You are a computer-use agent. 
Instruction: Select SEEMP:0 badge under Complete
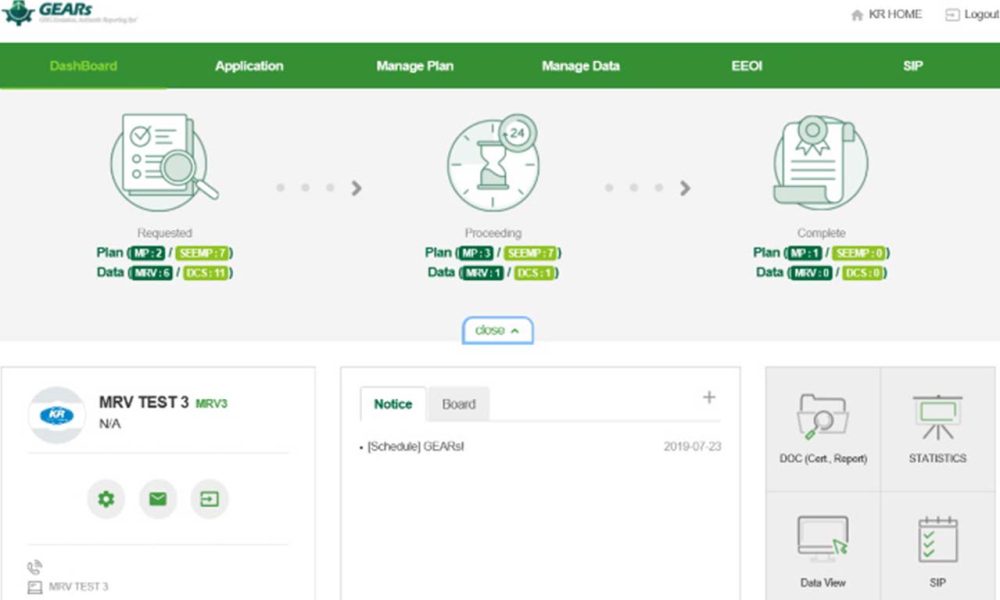[x=859, y=253]
